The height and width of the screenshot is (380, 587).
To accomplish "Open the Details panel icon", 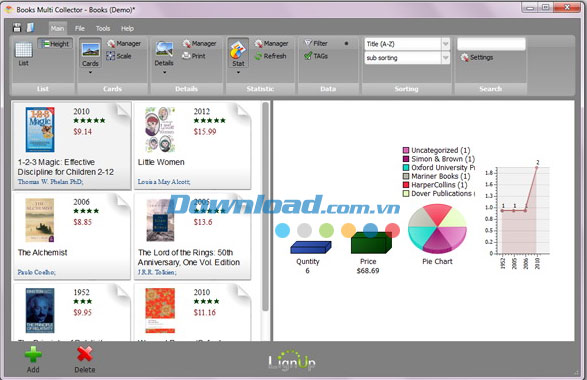I will click(x=164, y=50).
